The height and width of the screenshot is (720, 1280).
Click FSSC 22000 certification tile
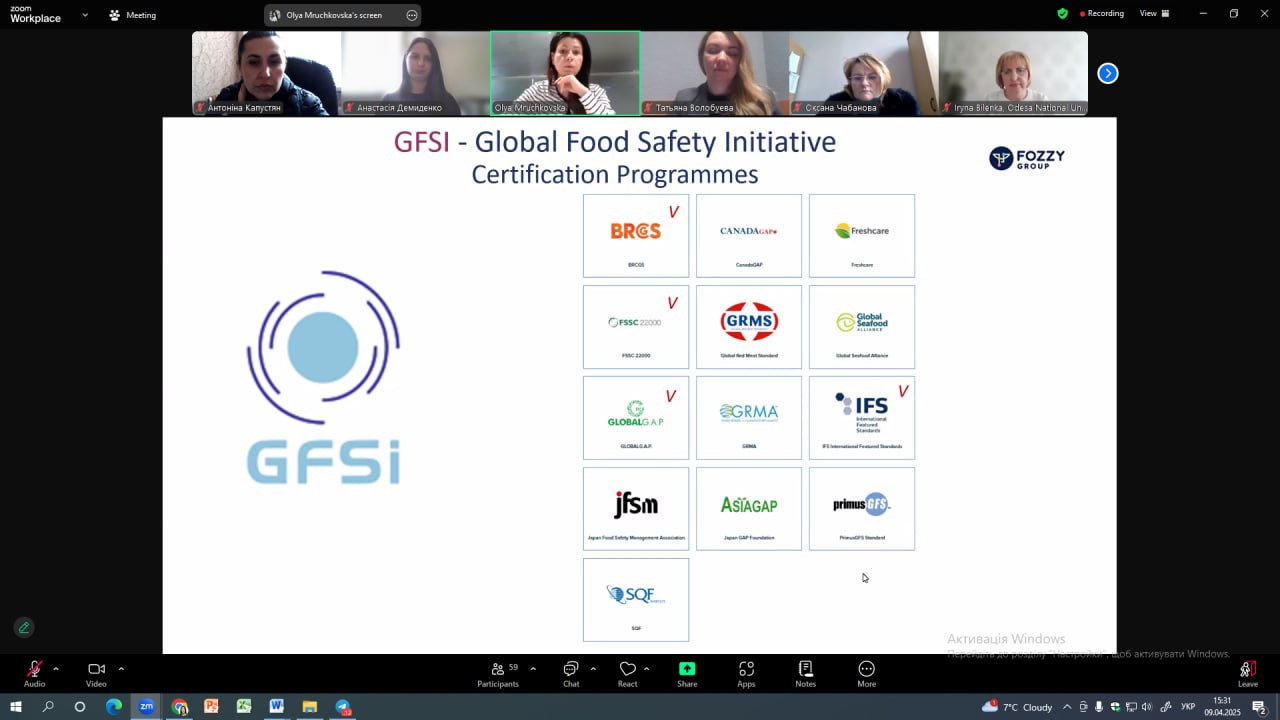[x=636, y=327]
